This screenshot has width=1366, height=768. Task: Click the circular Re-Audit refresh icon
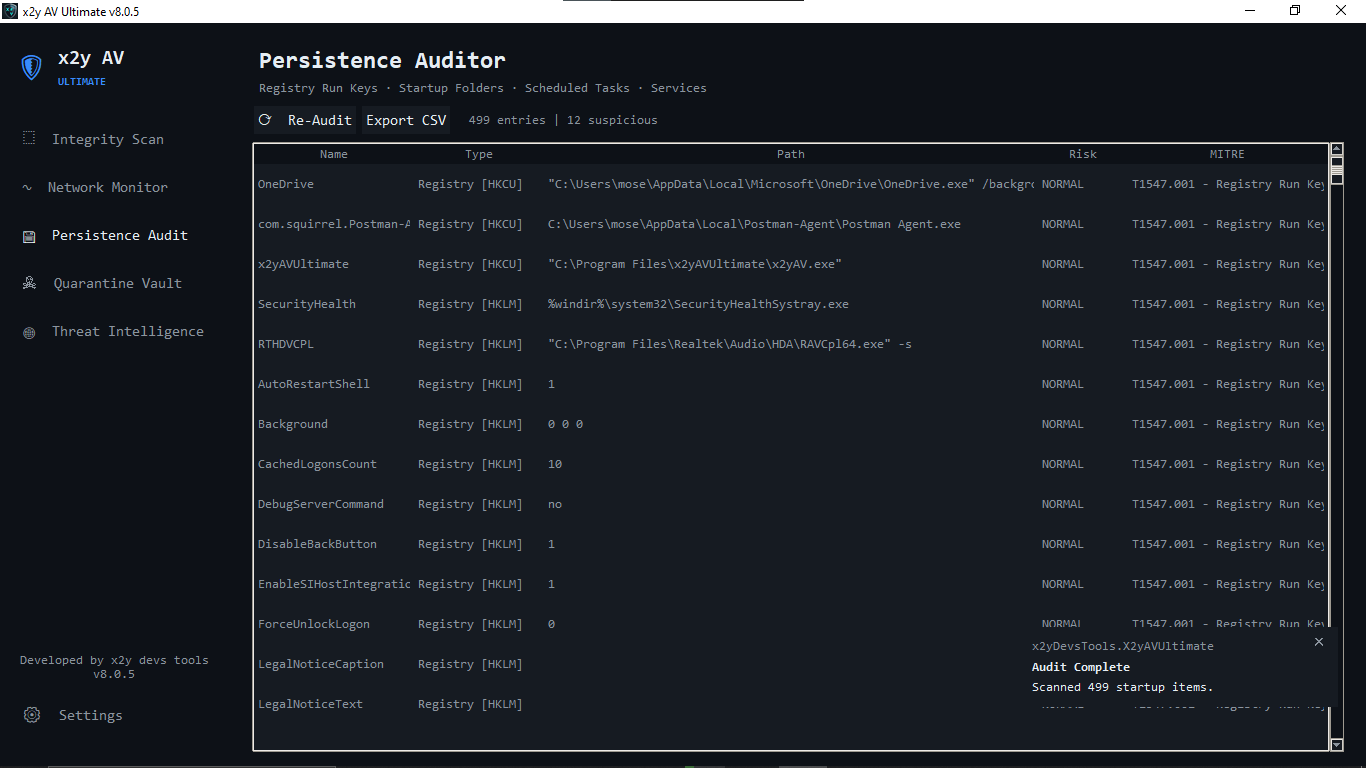click(x=265, y=119)
